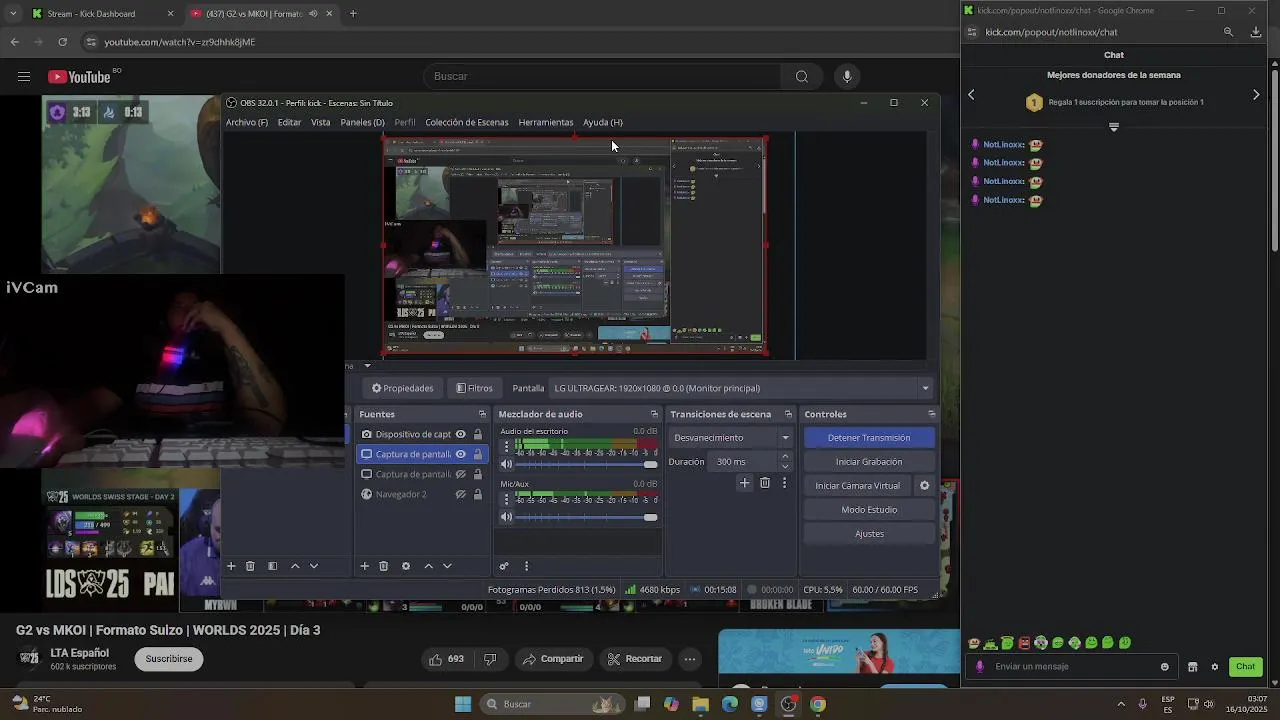Viewport: 1280px width, 720px height.
Task: Subscribe to LTA Español channel
Action: (169, 659)
